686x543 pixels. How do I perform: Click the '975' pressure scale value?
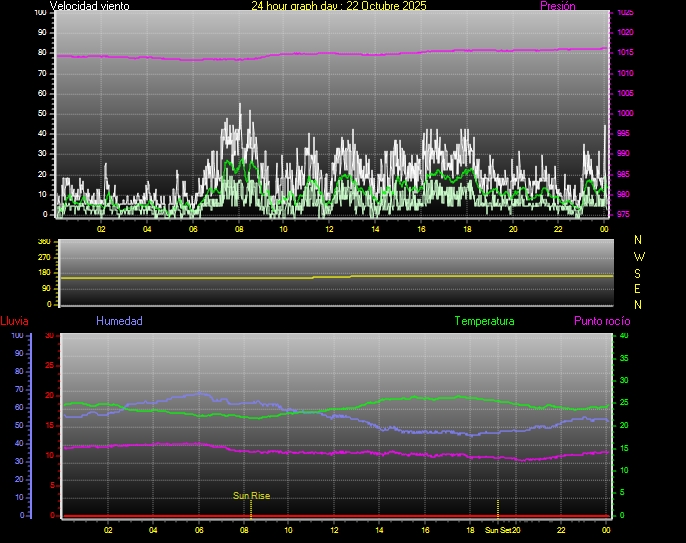point(624,214)
